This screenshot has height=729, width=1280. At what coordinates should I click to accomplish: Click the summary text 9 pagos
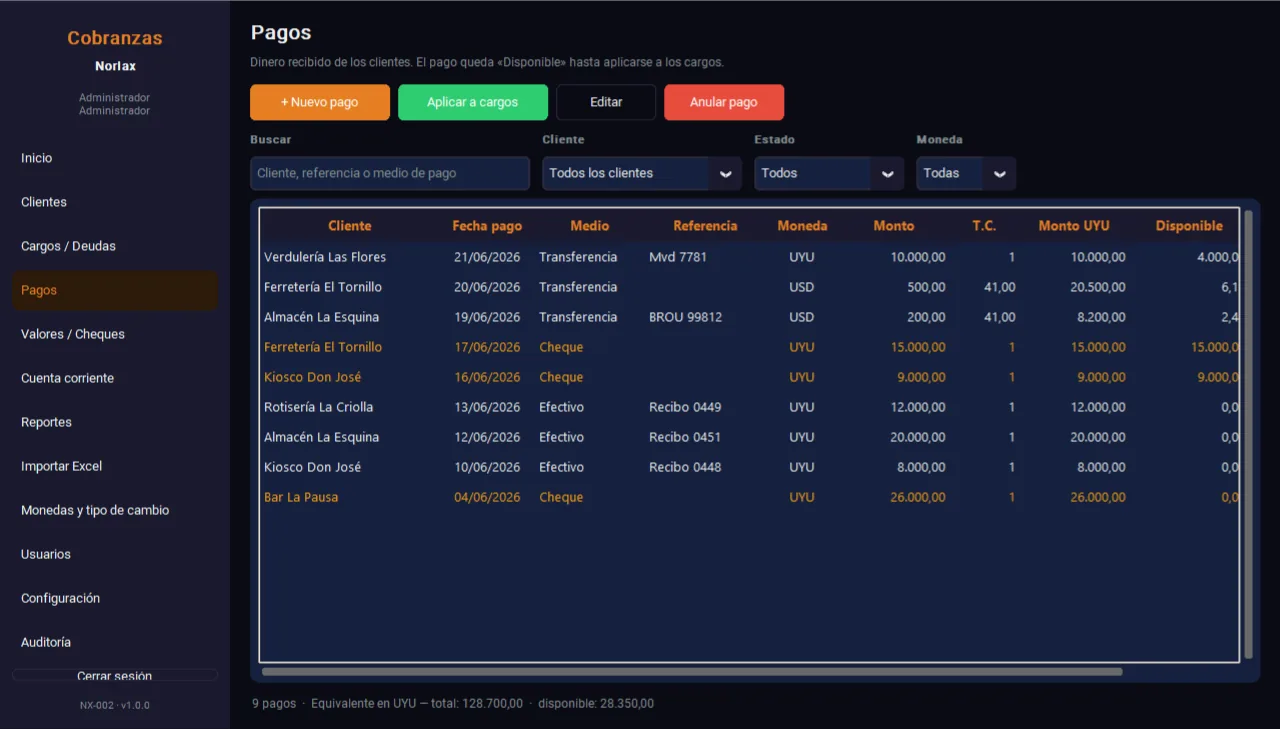click(274, 703)
